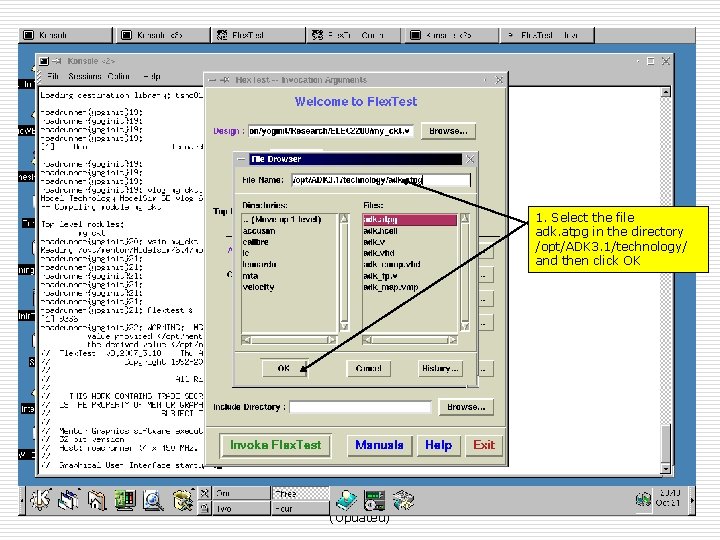Click the right panel-hide arrow
The width and height of the screenshot is (720, 540).
point(692,501)
